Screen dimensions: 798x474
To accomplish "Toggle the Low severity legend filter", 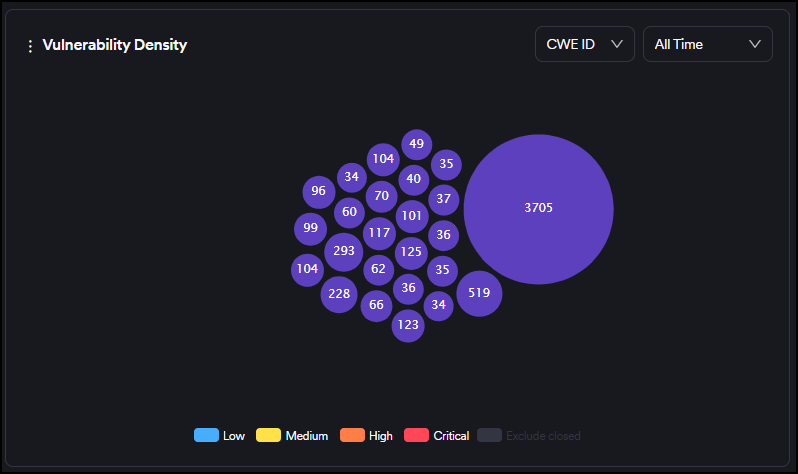I will tap(220, 436).
